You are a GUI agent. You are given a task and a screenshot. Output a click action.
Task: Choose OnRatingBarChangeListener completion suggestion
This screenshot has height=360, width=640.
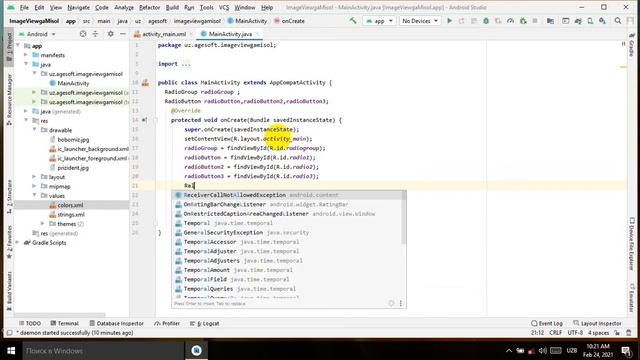pyautogui.click(x=287, y=204)
